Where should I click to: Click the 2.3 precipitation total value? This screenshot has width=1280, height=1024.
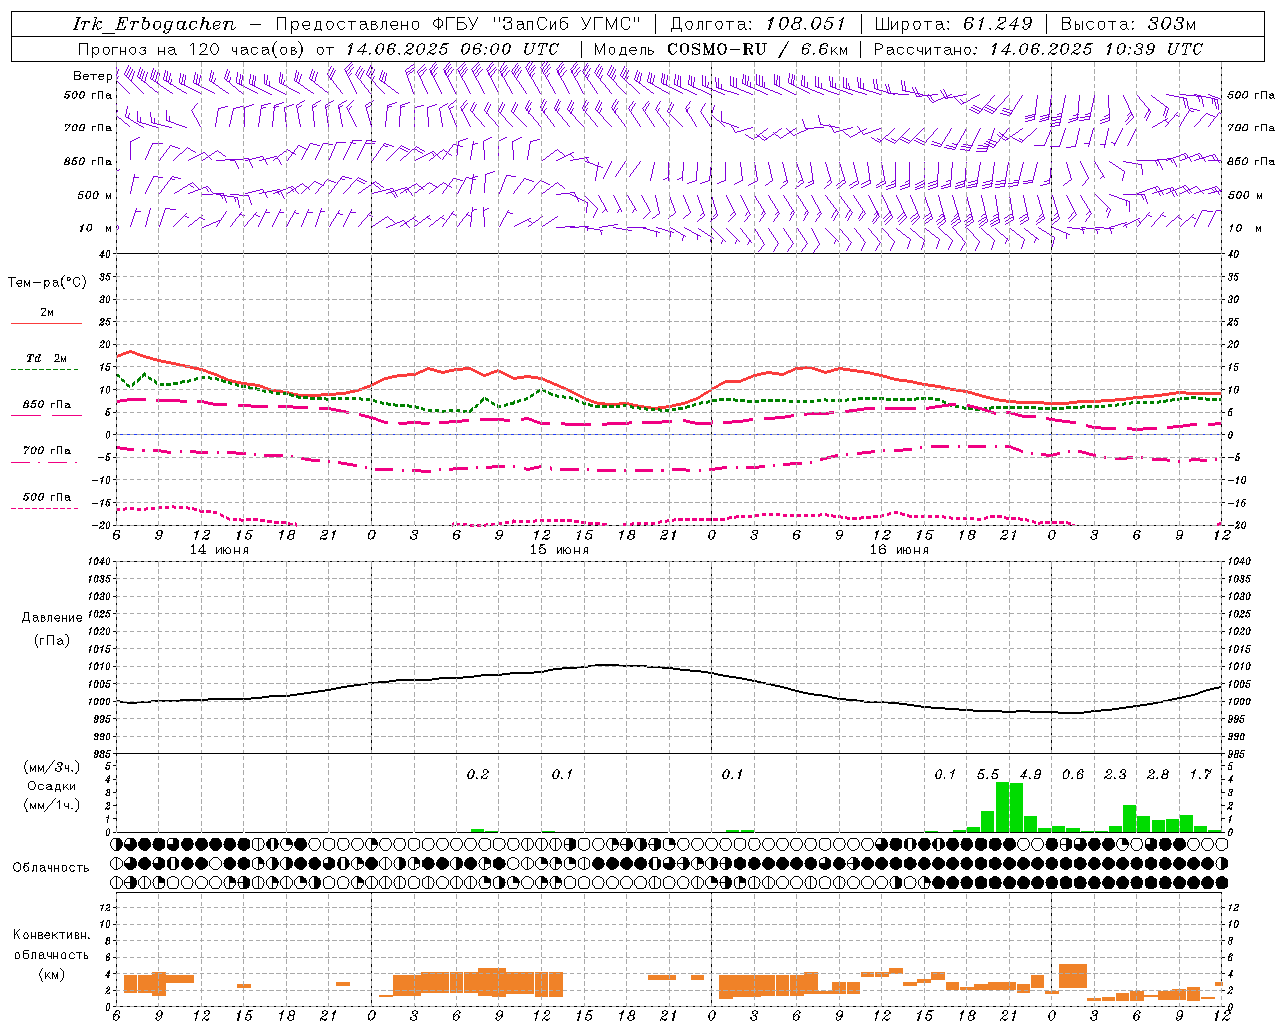click(1116, 775)
